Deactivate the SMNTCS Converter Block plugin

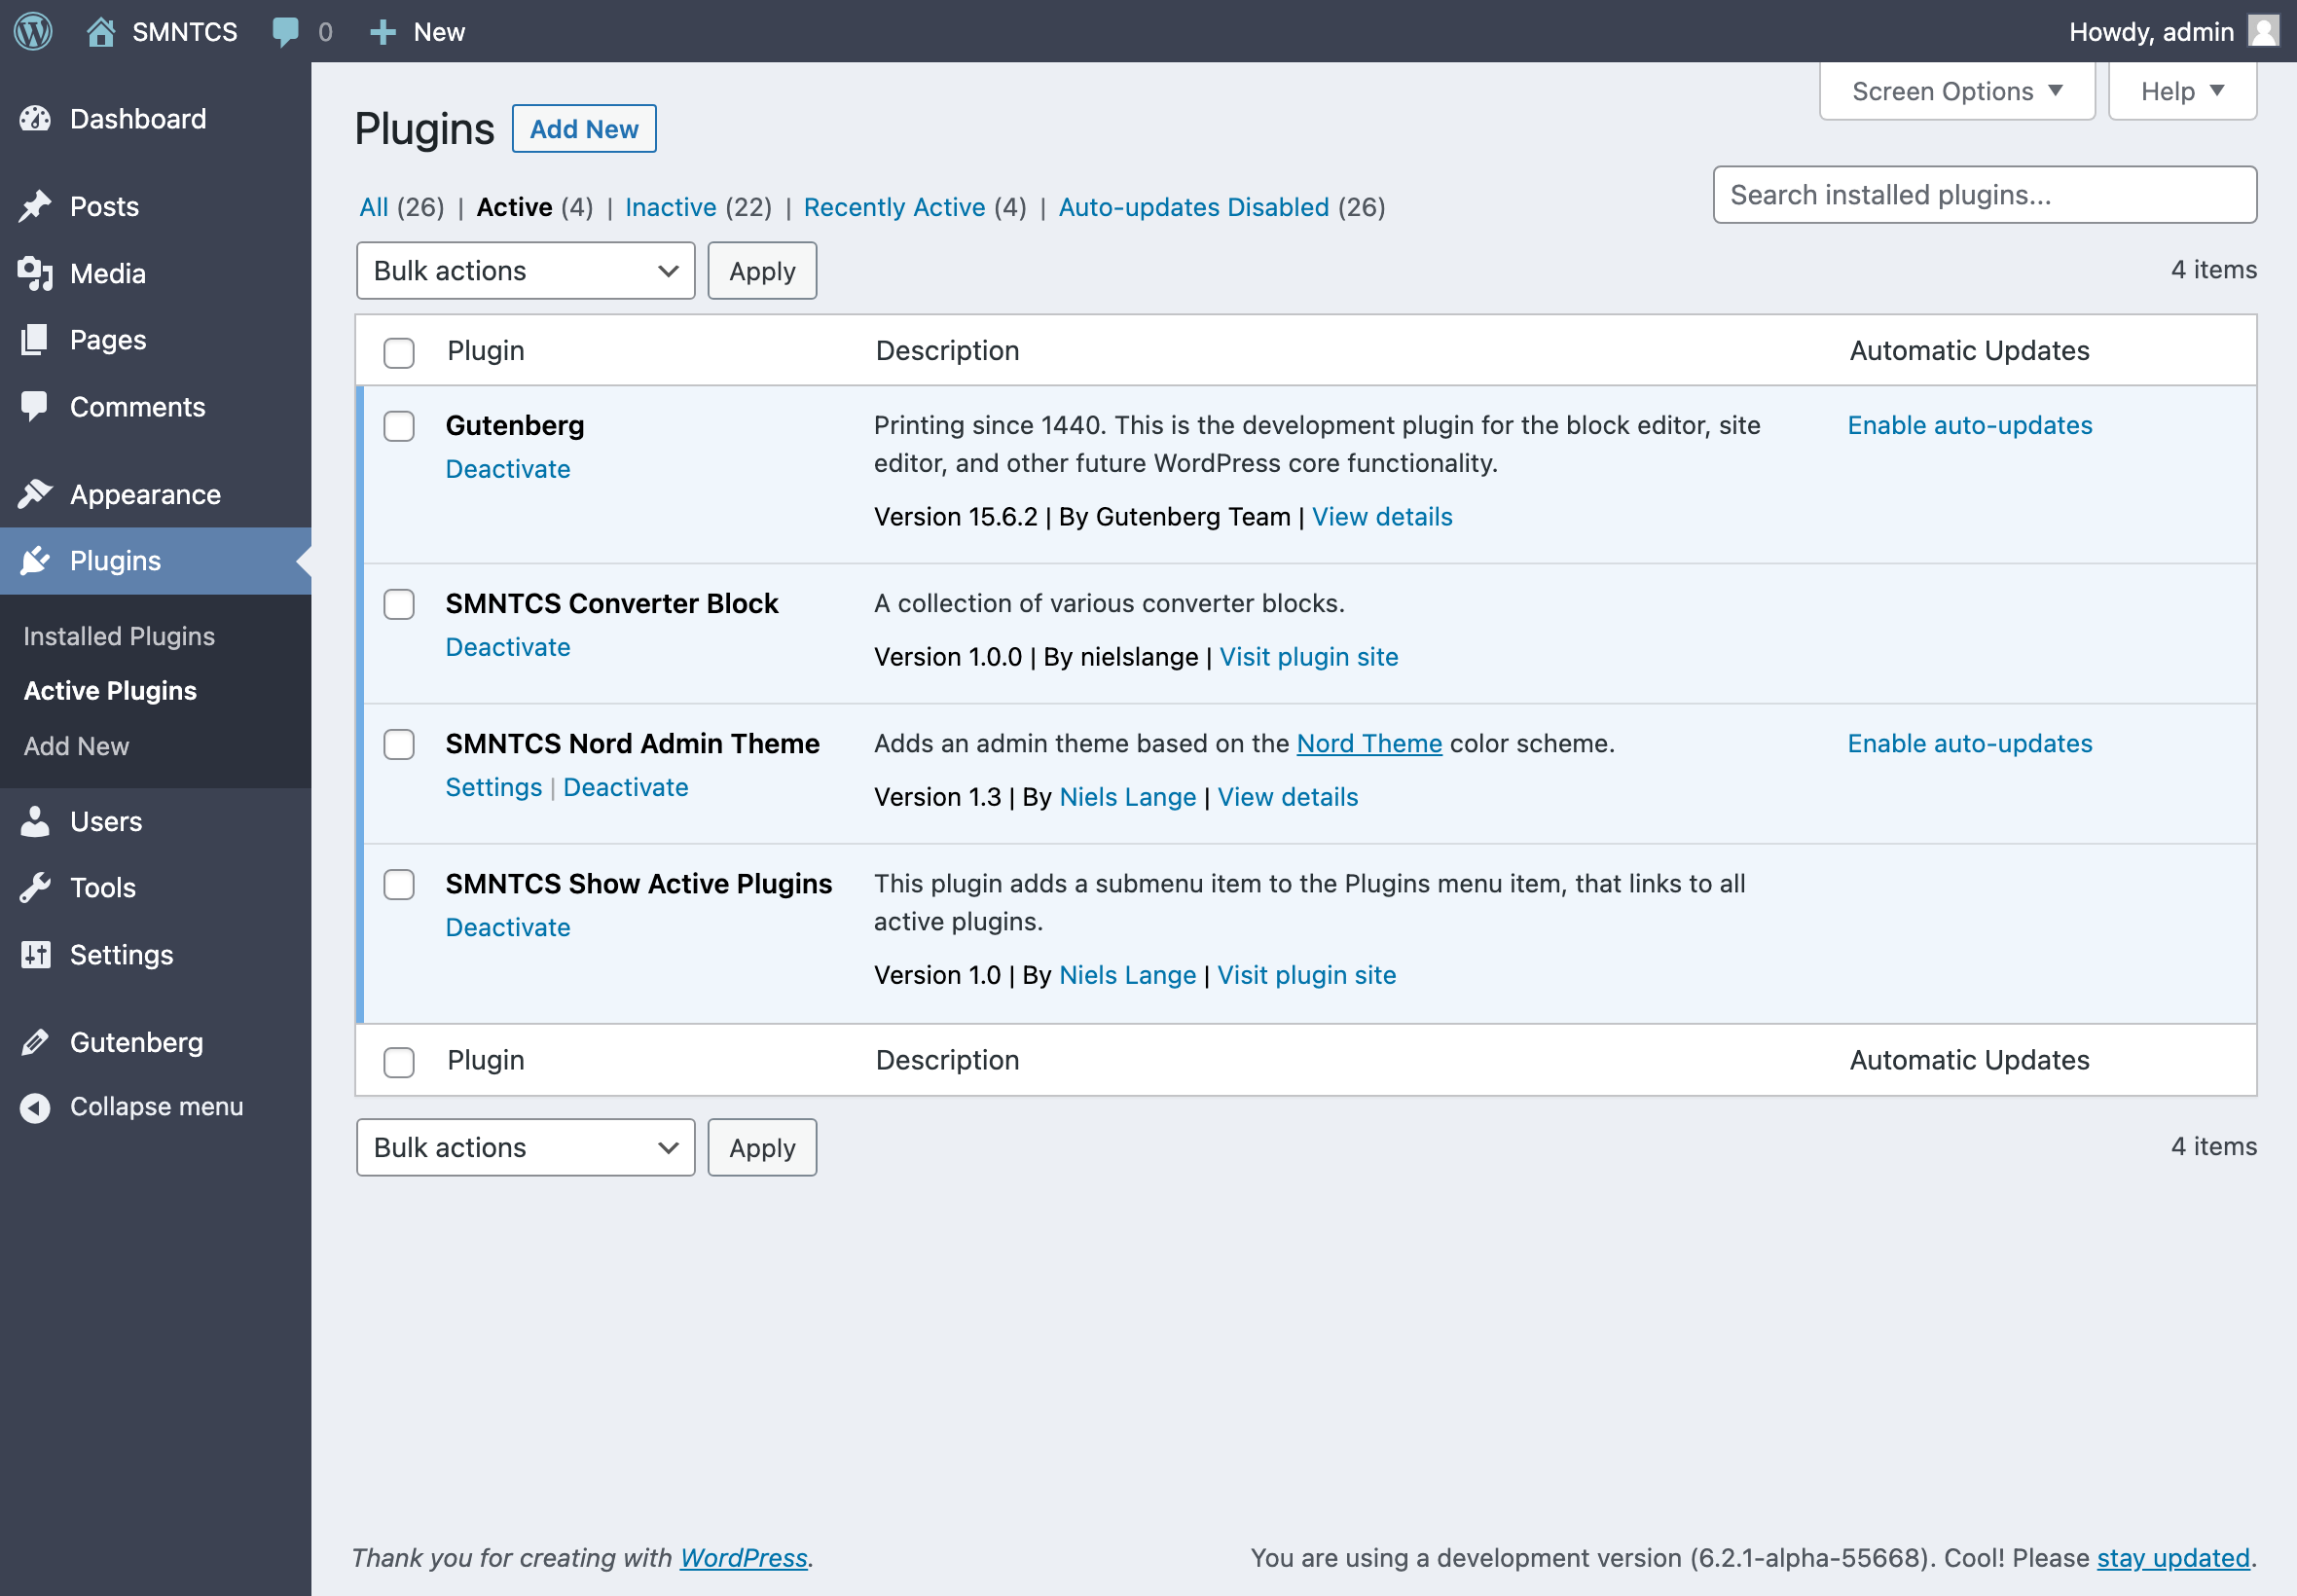click(508, 646)
